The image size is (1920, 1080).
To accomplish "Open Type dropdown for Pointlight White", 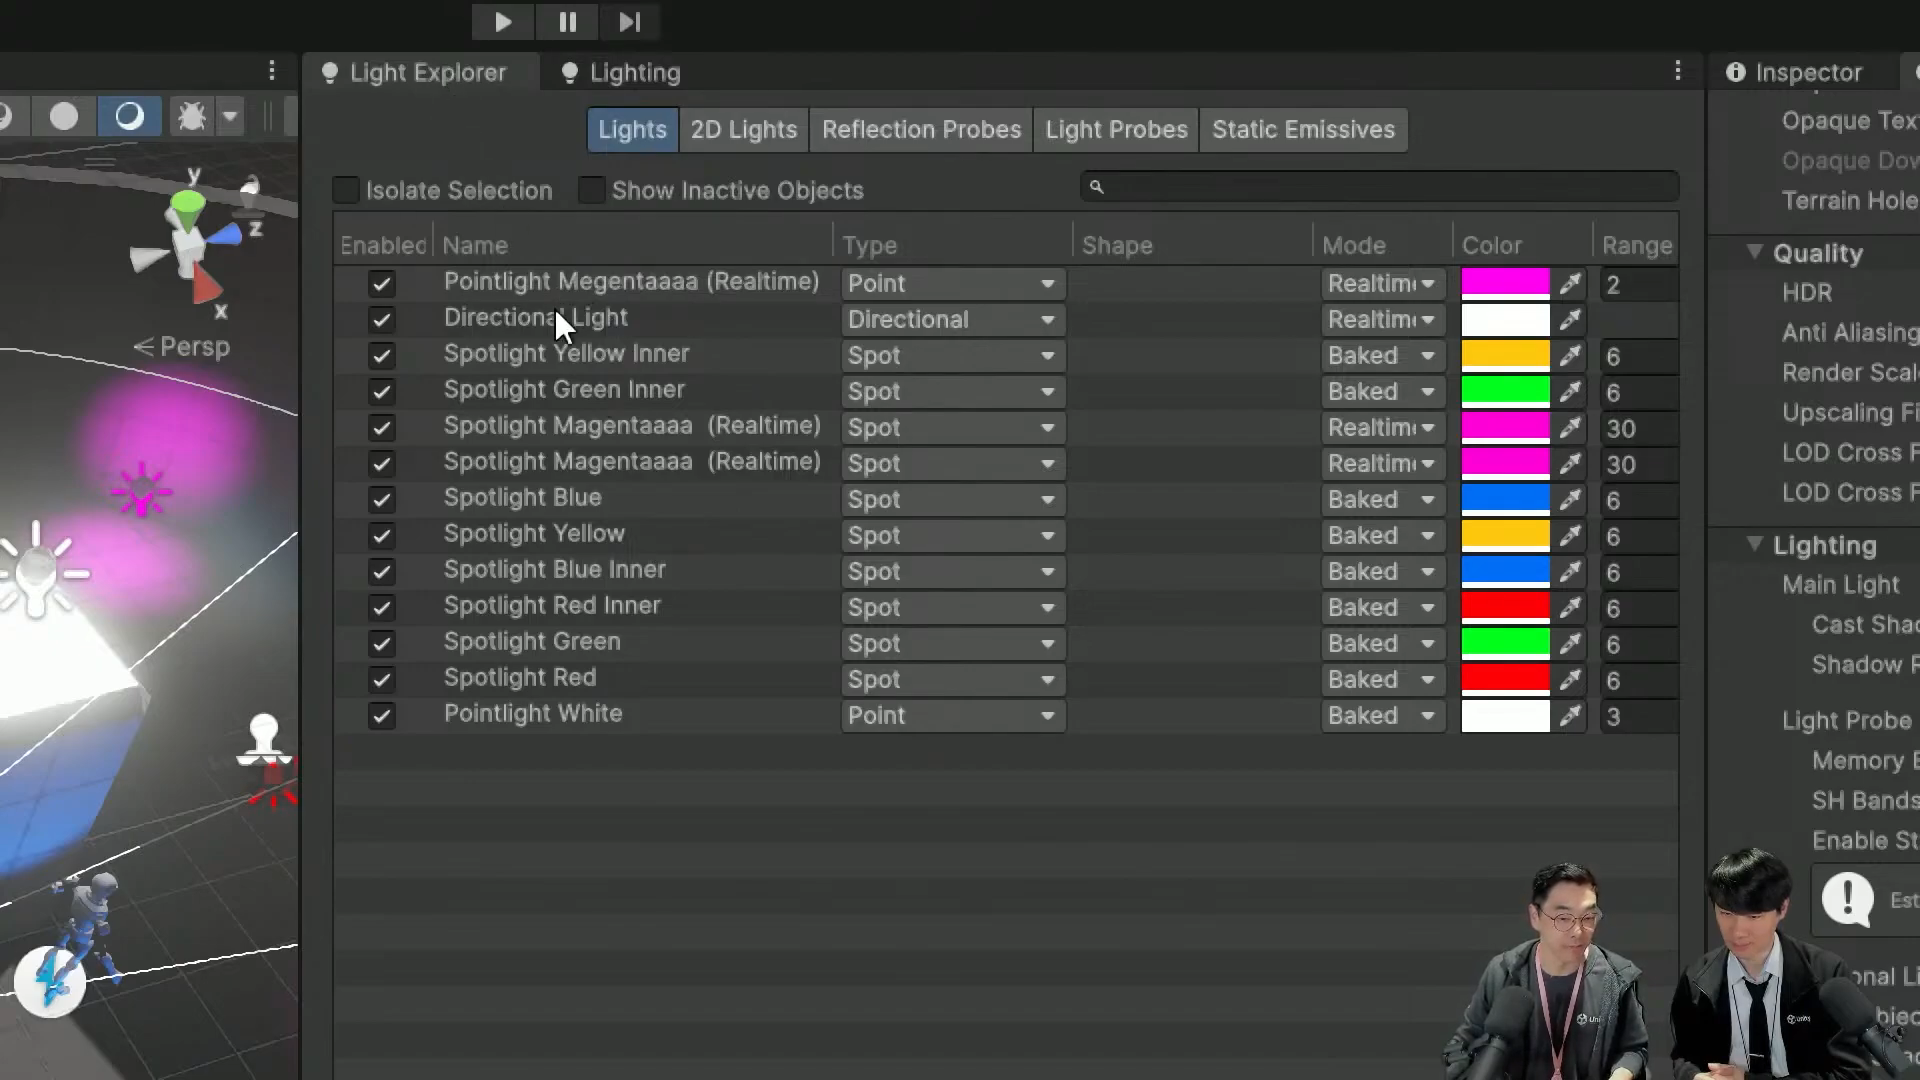I will [952, 715].
